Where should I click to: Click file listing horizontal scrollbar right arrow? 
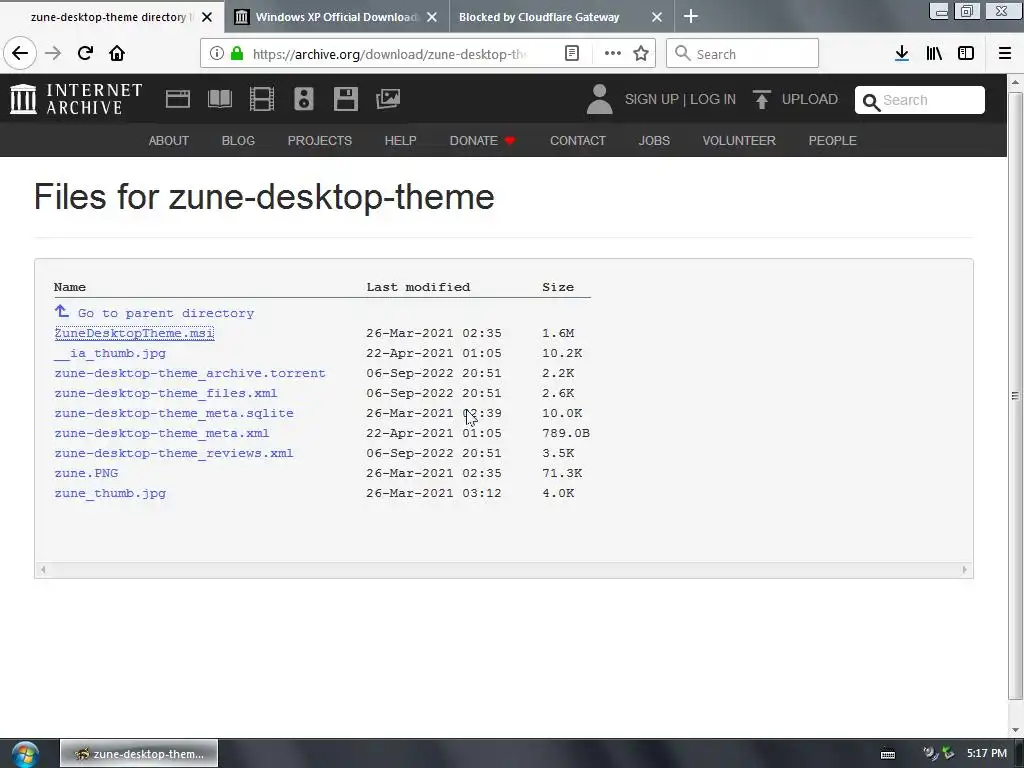pyautogui.click(x=965, y=569)
